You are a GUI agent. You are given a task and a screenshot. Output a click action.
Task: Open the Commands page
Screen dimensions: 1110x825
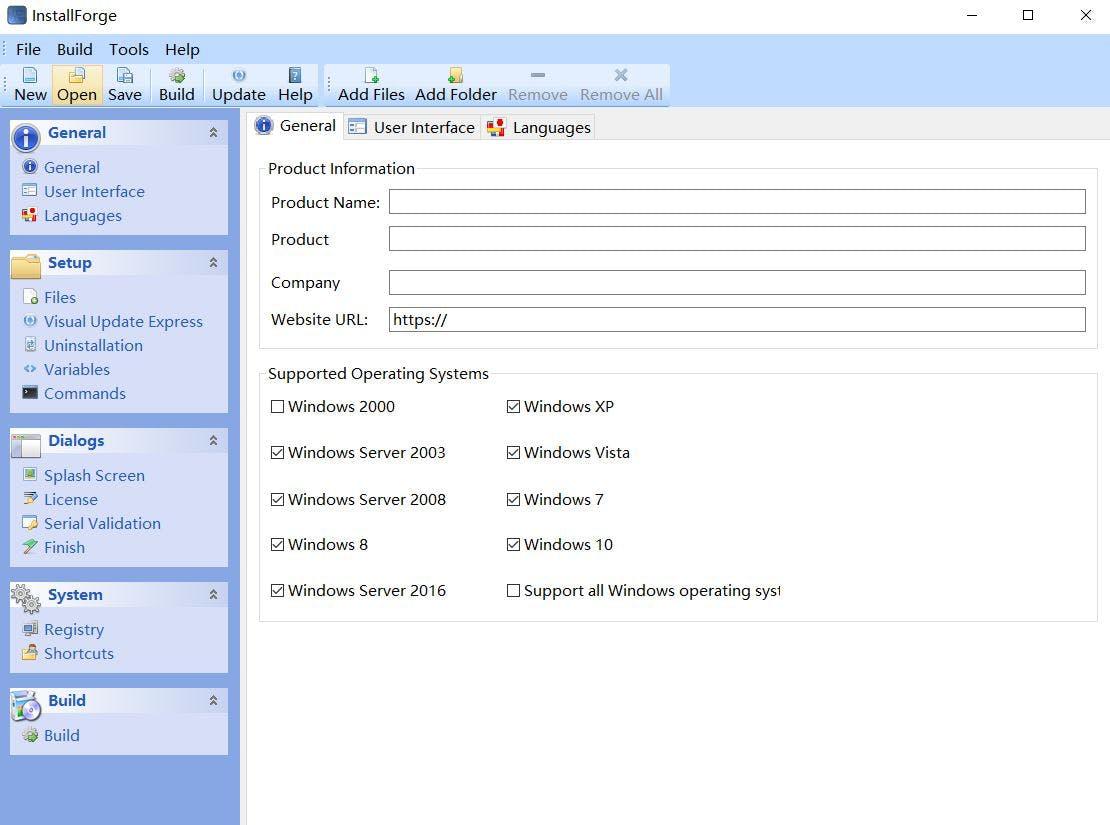[84, 394]
